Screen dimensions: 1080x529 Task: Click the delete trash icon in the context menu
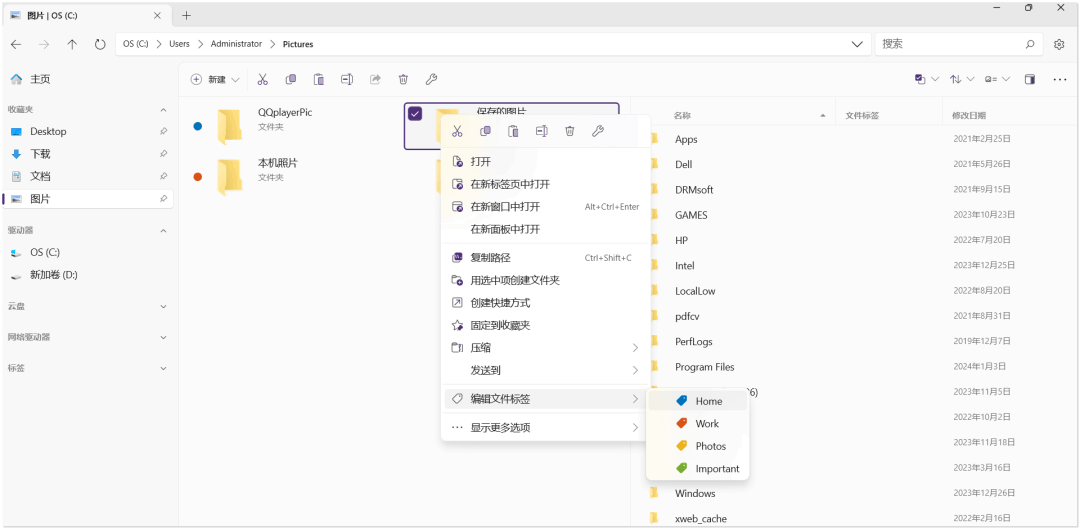tap(570, 131)
